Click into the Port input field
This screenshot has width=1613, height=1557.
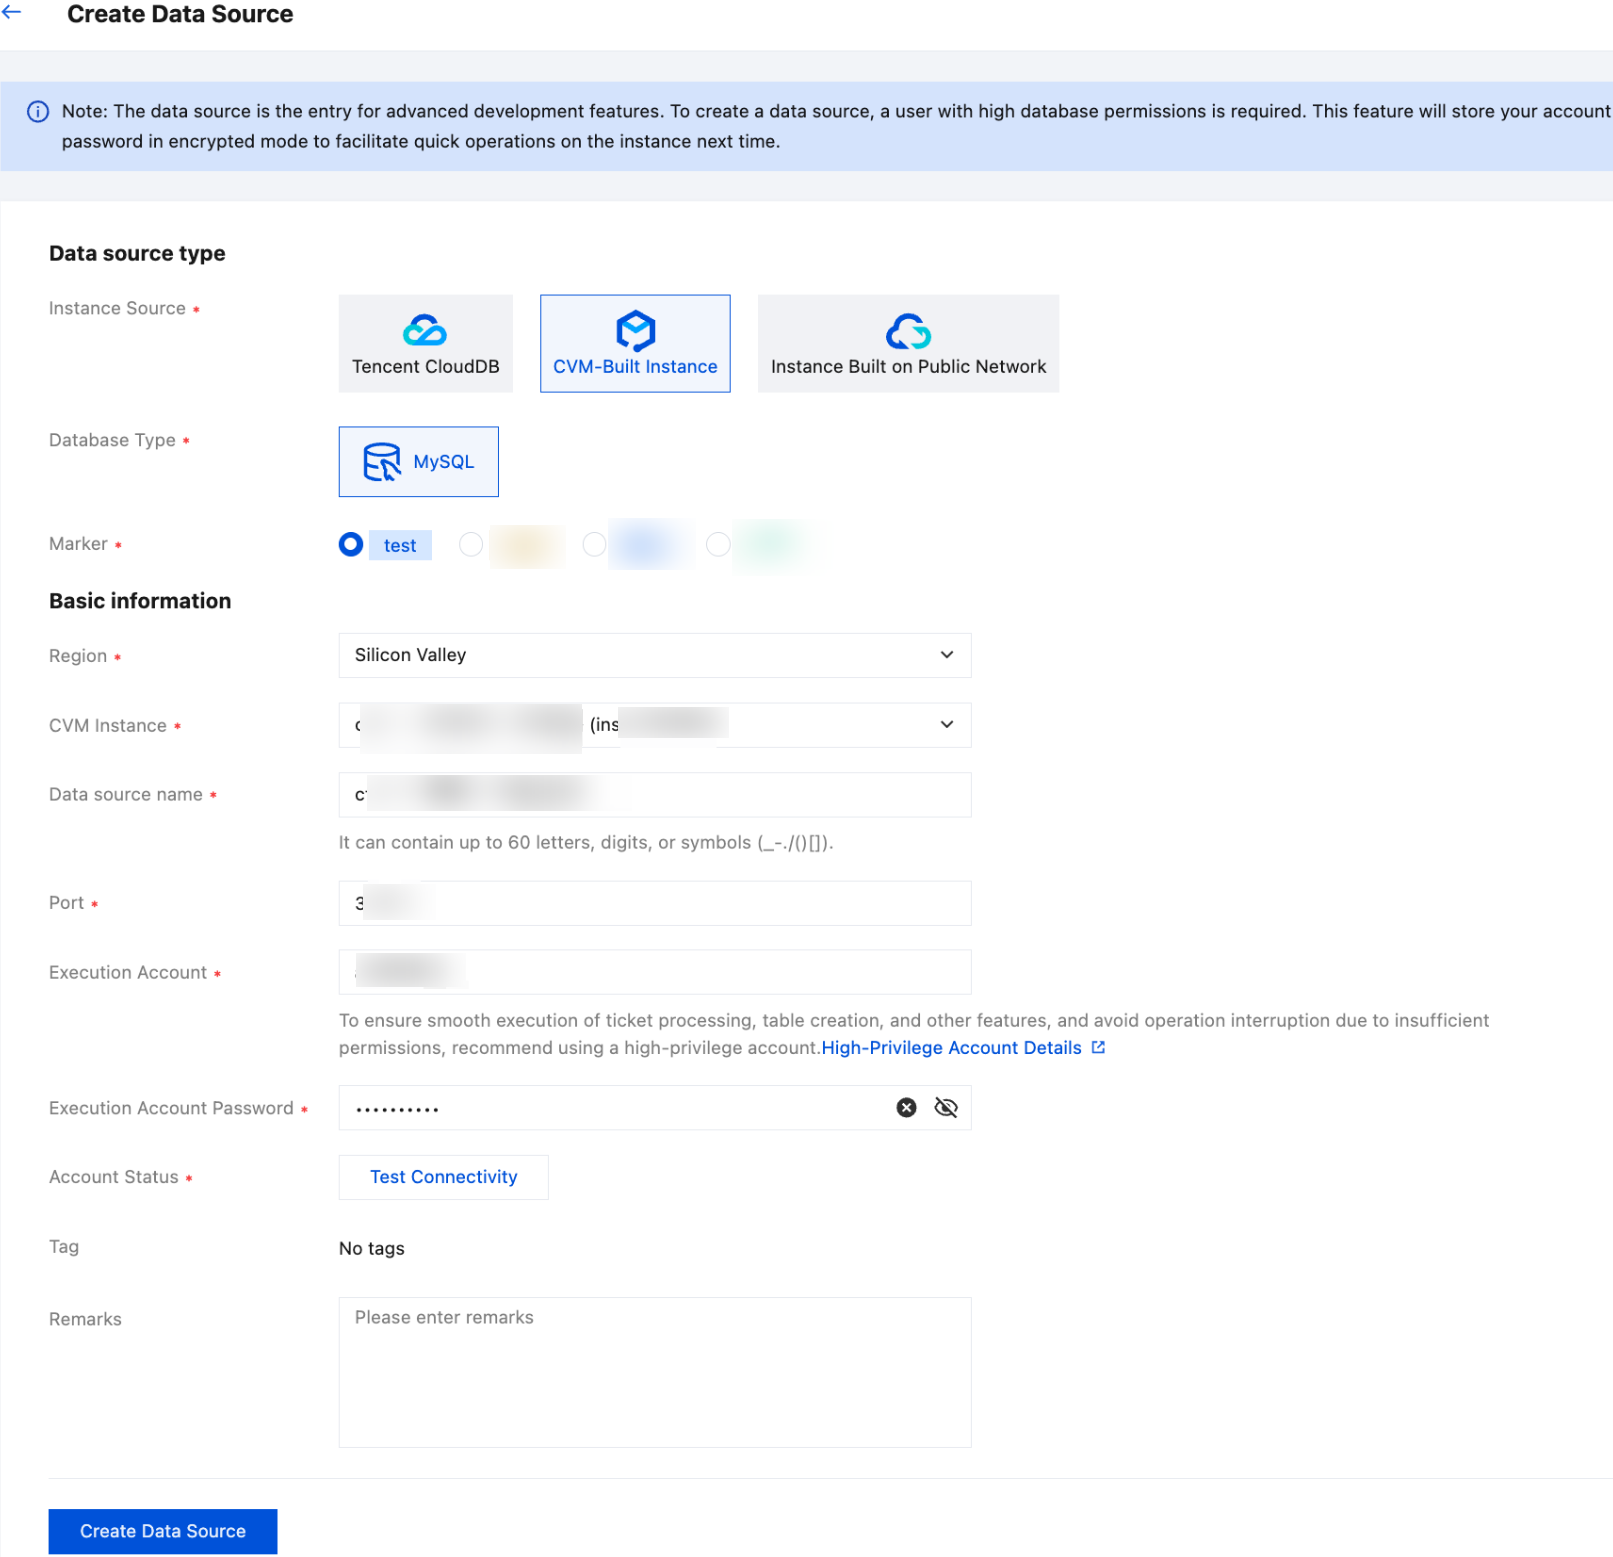(x=655, y=903)
